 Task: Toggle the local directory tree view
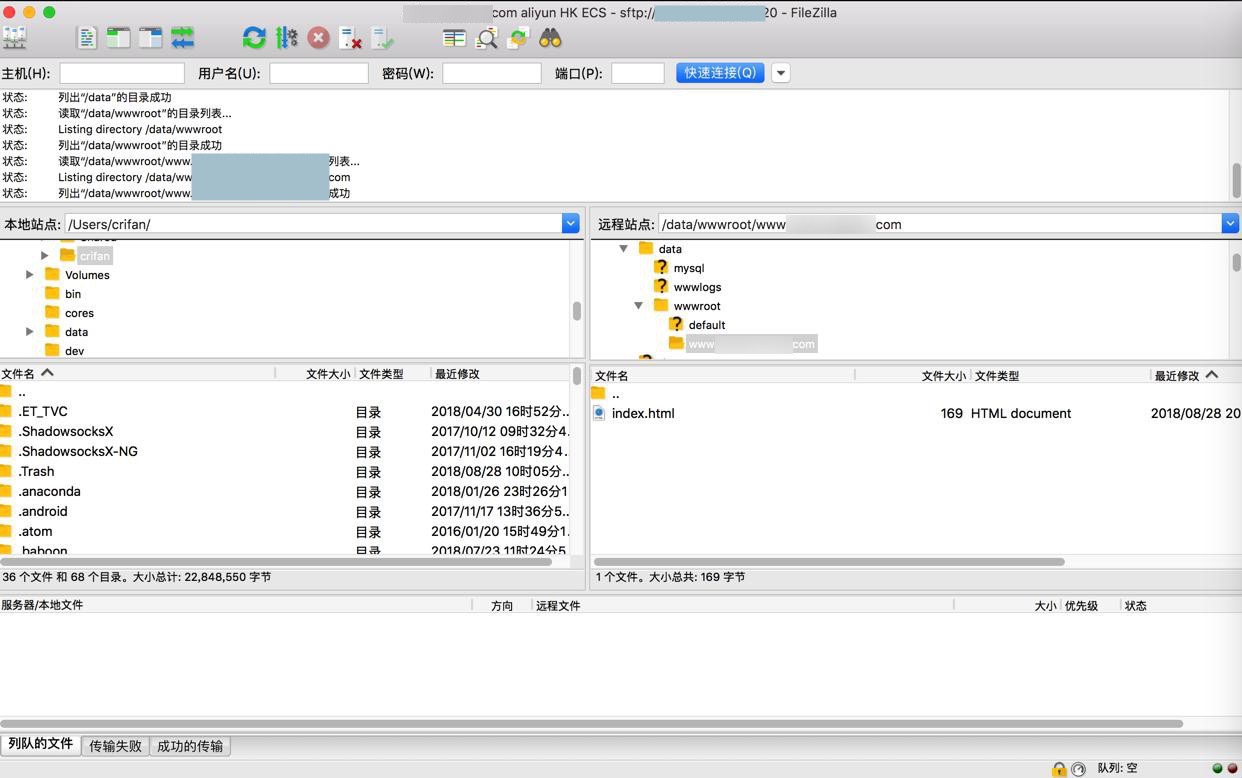tap(118, 38)
